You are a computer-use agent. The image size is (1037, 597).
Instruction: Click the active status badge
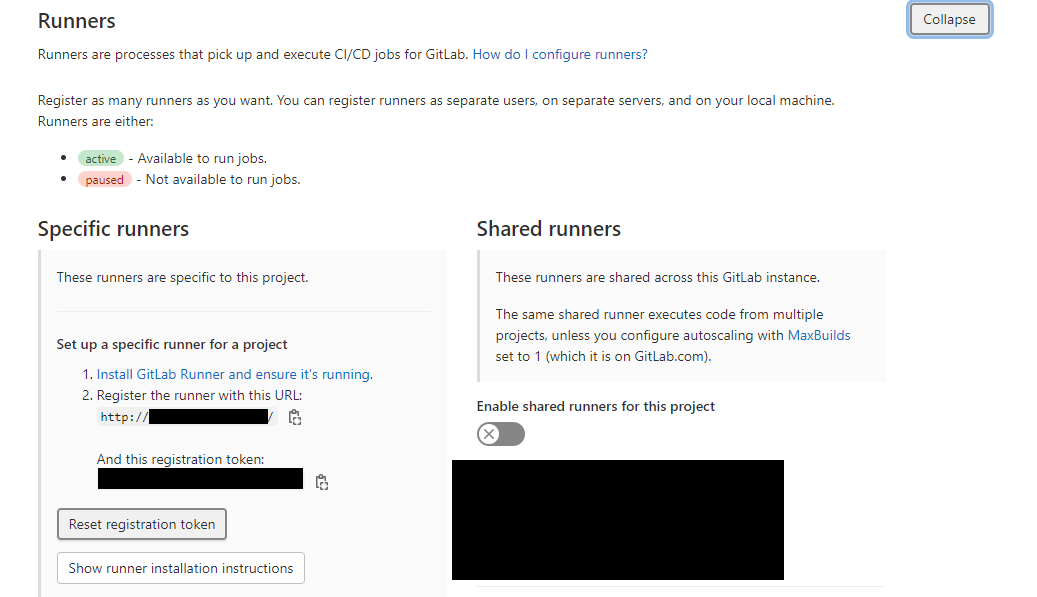[101, 158]
